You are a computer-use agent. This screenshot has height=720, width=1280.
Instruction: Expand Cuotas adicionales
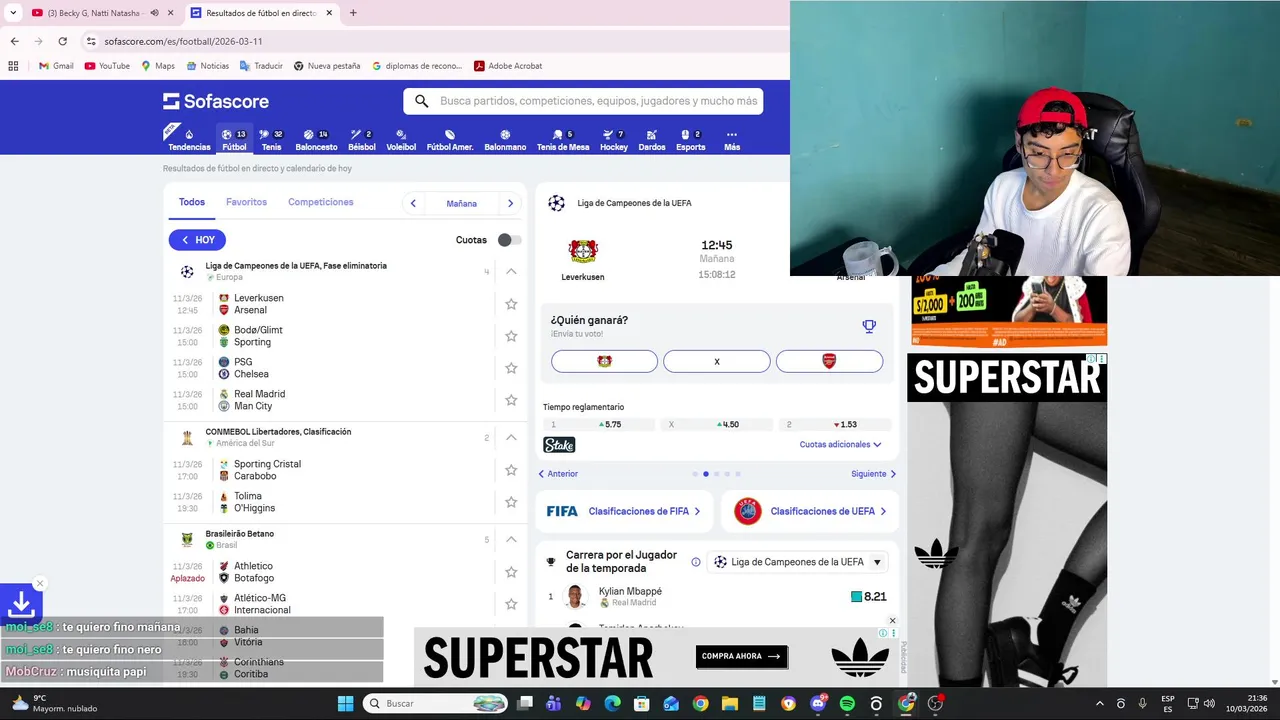coord(840,444)
